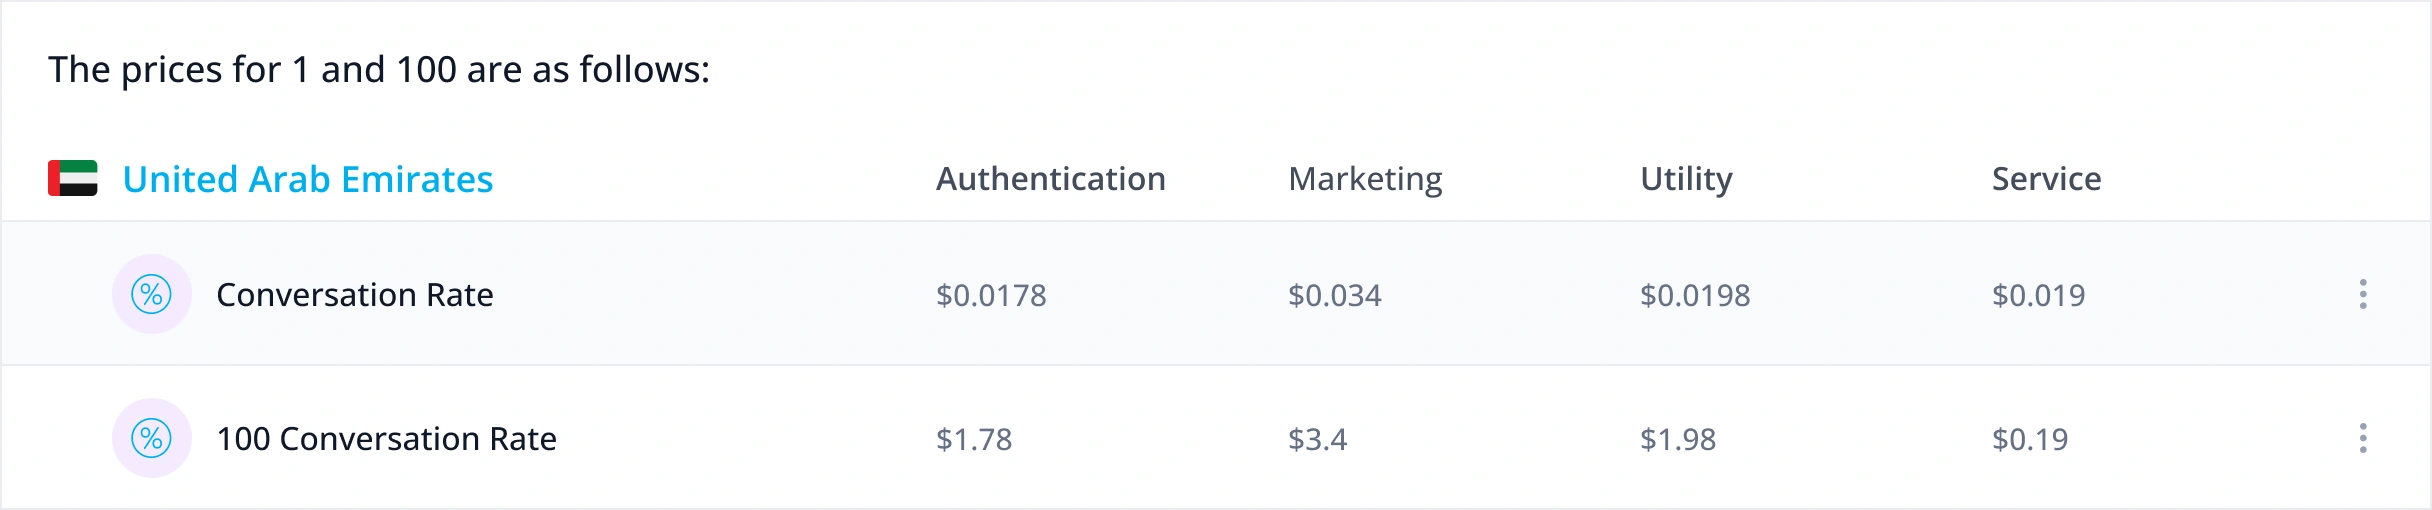Open the United Arab Emirates link
The height and width of the screenshot is (510, 2432).
[307, 179]
